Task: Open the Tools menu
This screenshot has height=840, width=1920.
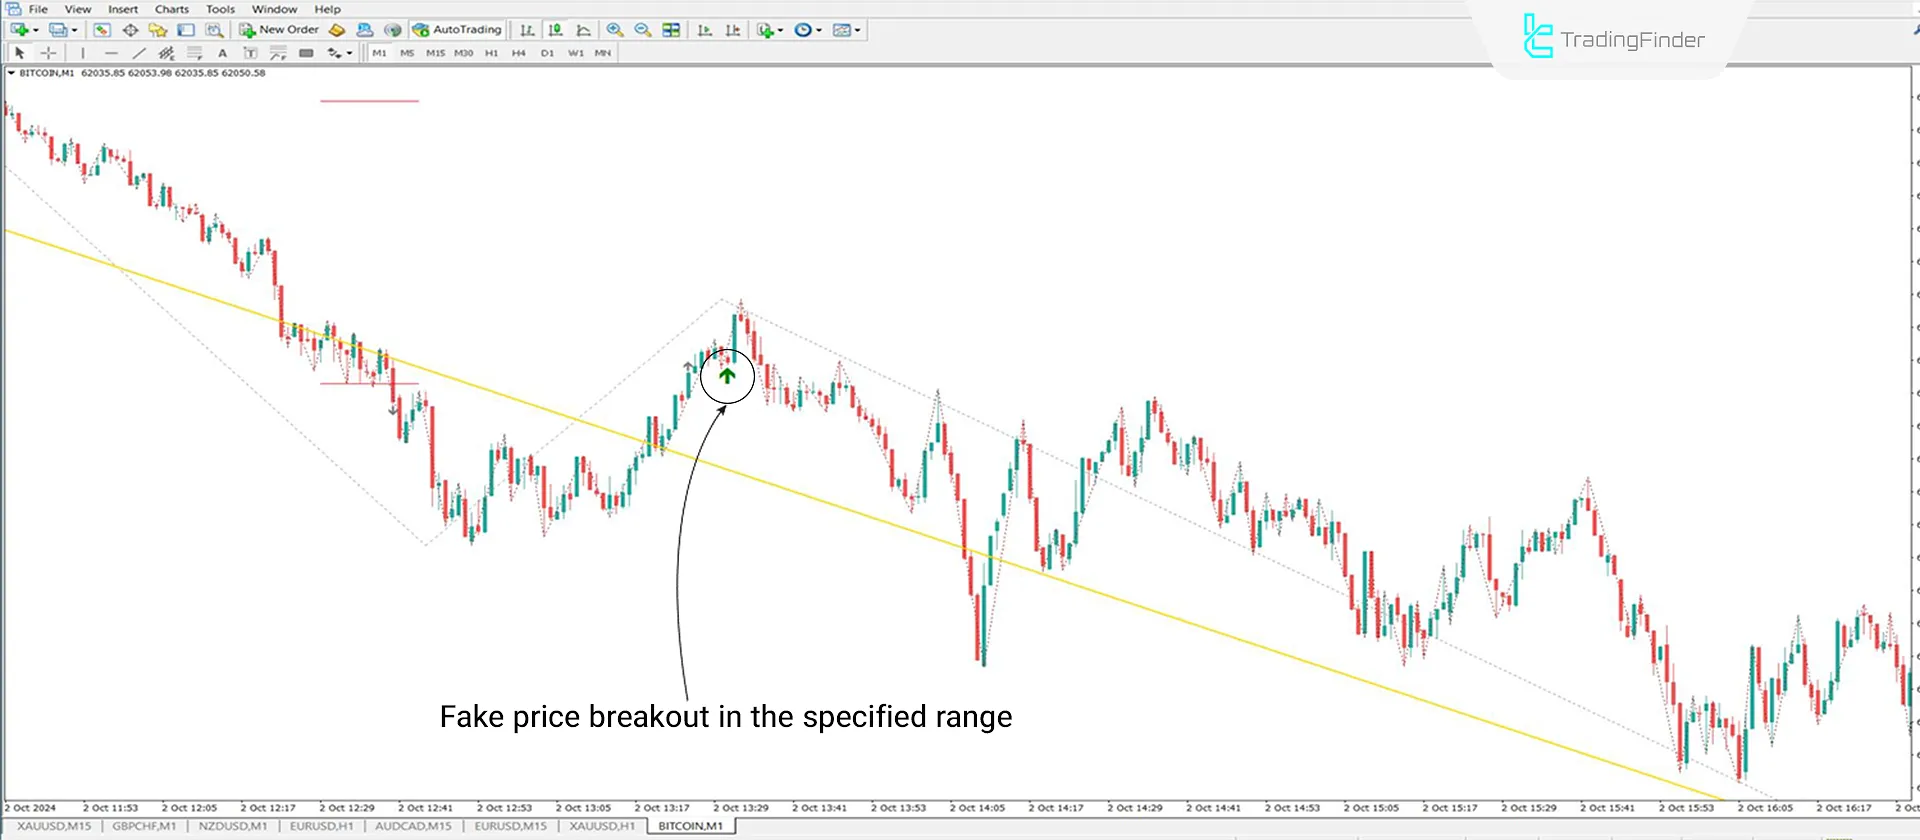Action: (x=220, y=9)
